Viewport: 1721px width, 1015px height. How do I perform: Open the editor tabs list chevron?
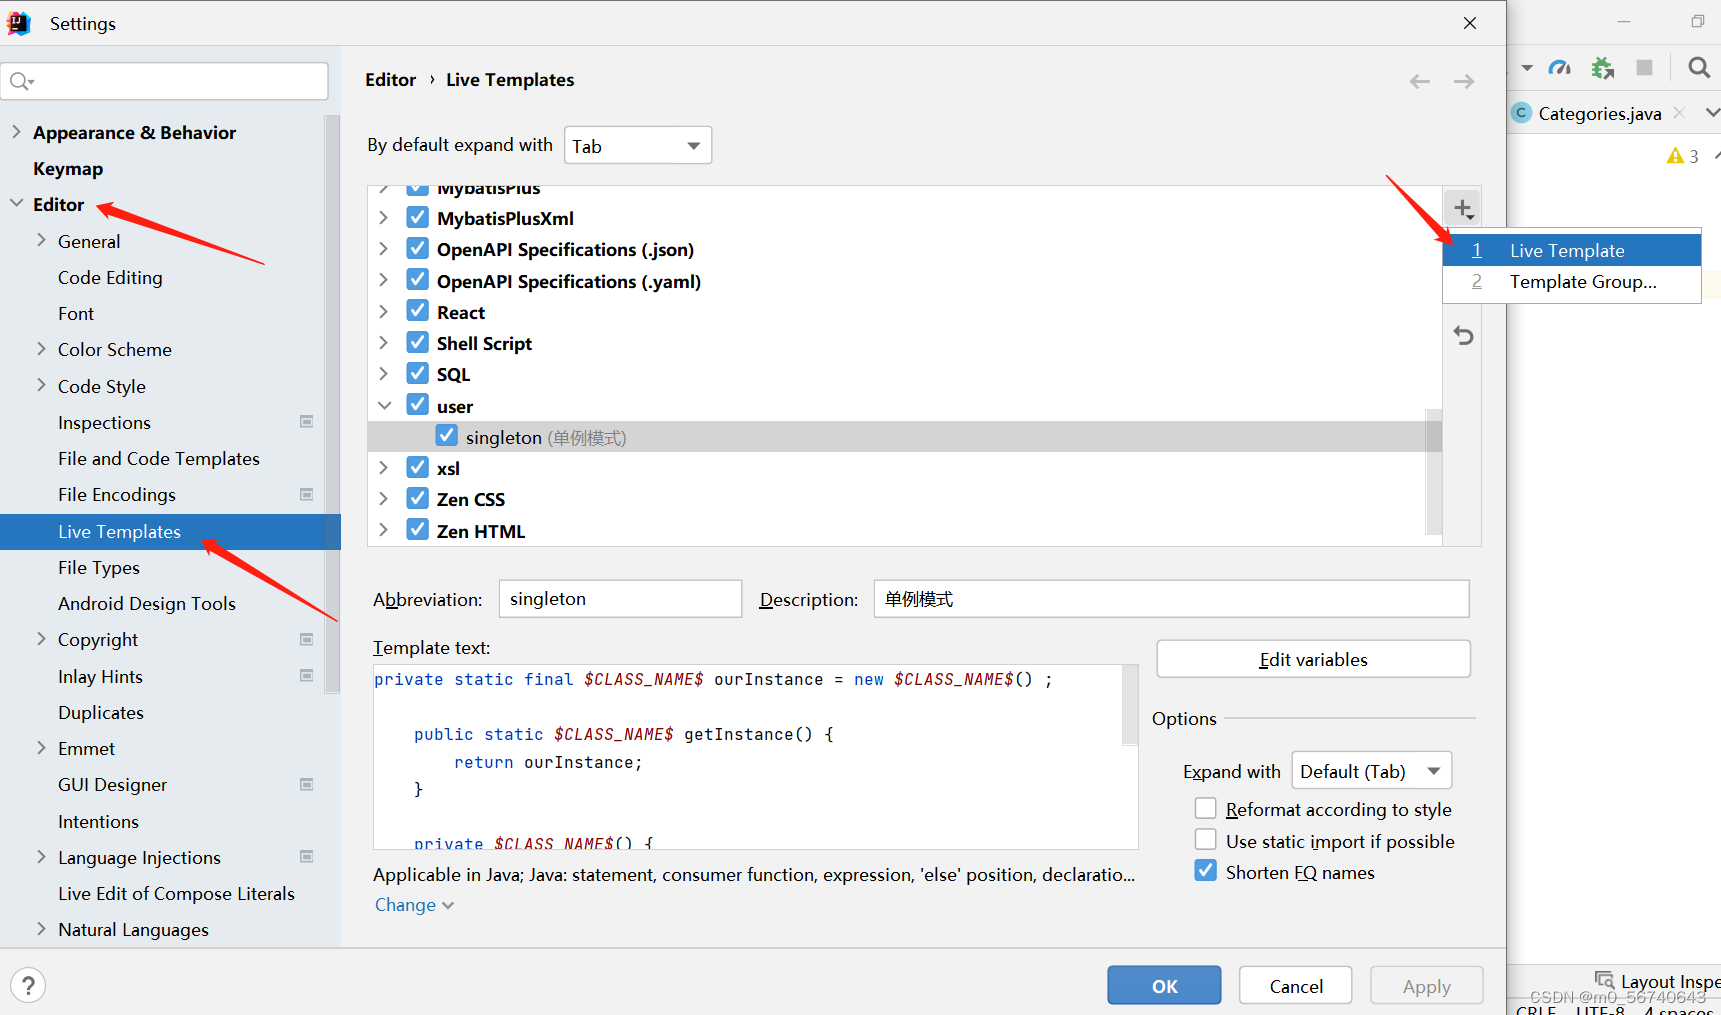pos(1712,112)
